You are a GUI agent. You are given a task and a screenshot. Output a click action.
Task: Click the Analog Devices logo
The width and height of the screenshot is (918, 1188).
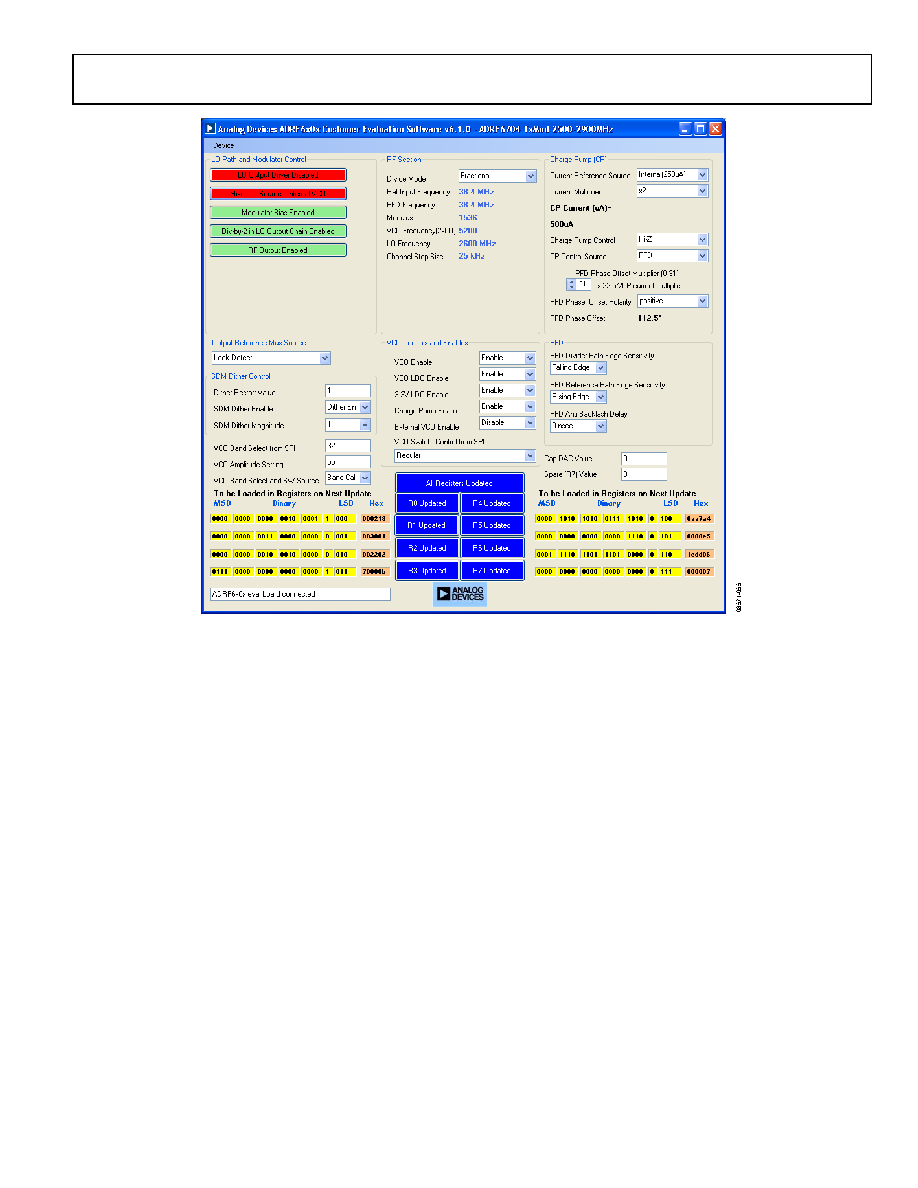460,595
